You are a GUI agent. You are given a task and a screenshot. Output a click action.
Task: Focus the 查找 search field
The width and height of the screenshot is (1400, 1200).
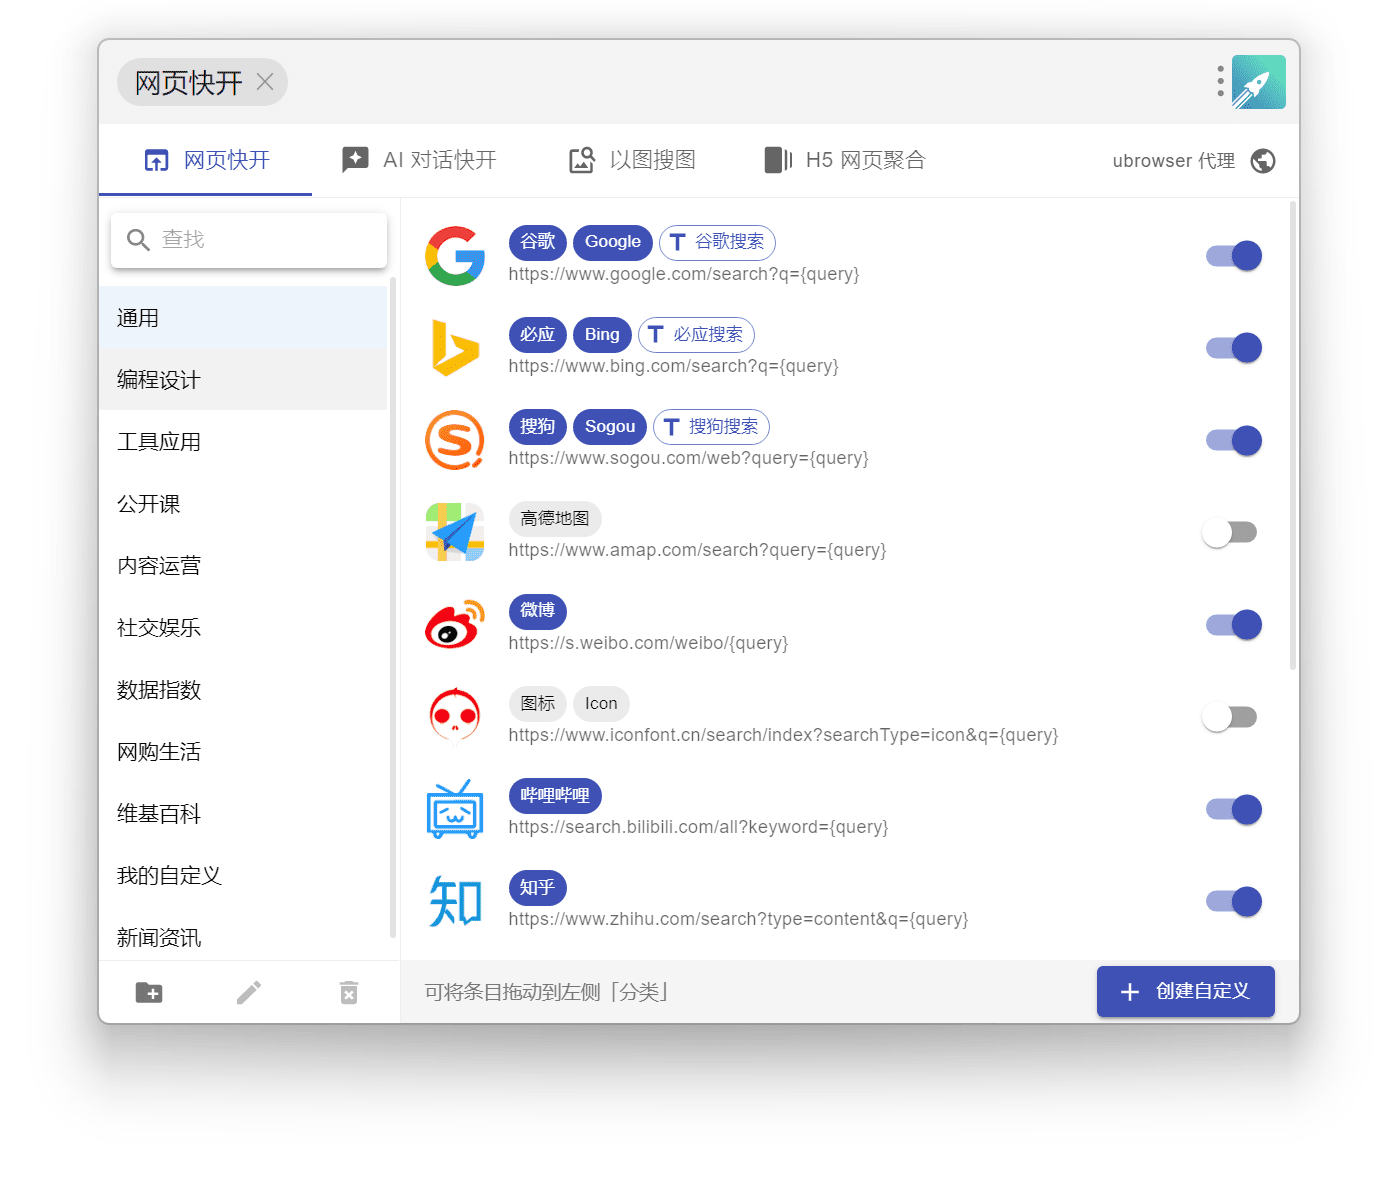(x=249, y=240)
